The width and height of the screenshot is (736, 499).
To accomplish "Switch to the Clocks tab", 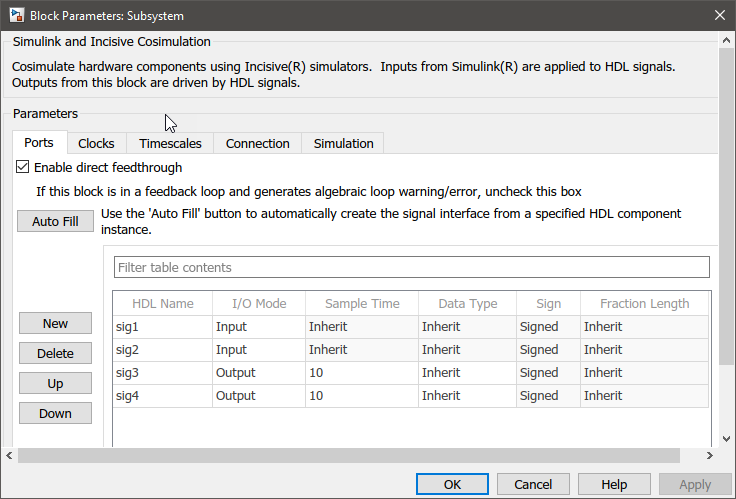I will click(x=96, y=143).
